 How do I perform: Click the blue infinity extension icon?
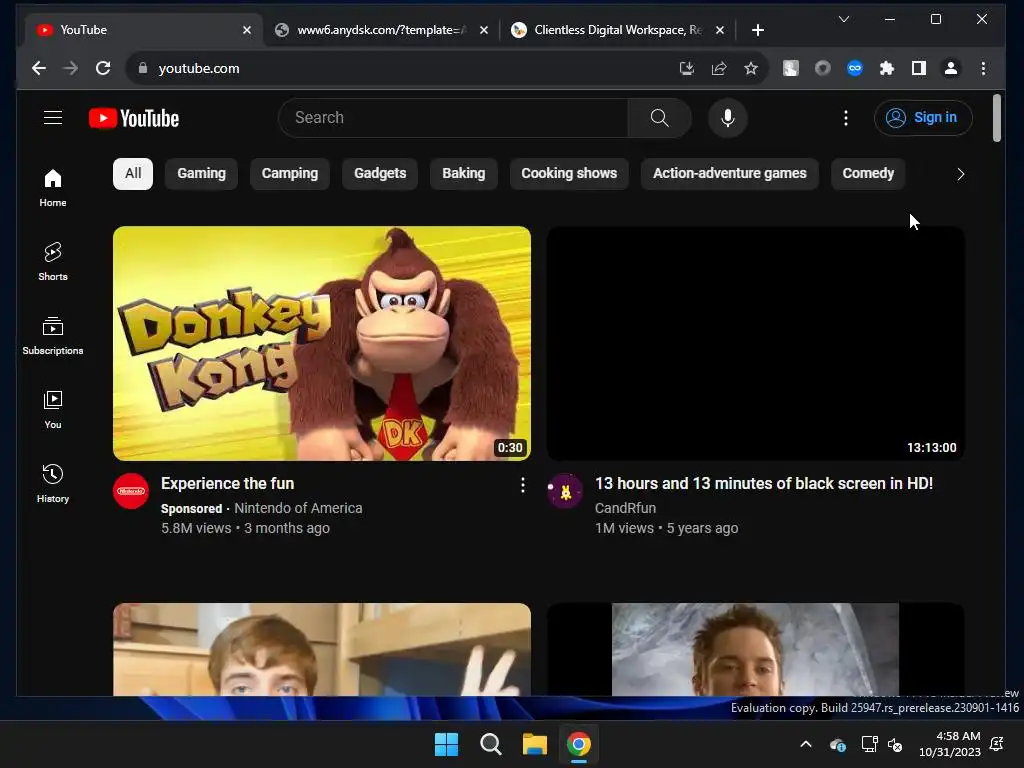click(855, 68)
